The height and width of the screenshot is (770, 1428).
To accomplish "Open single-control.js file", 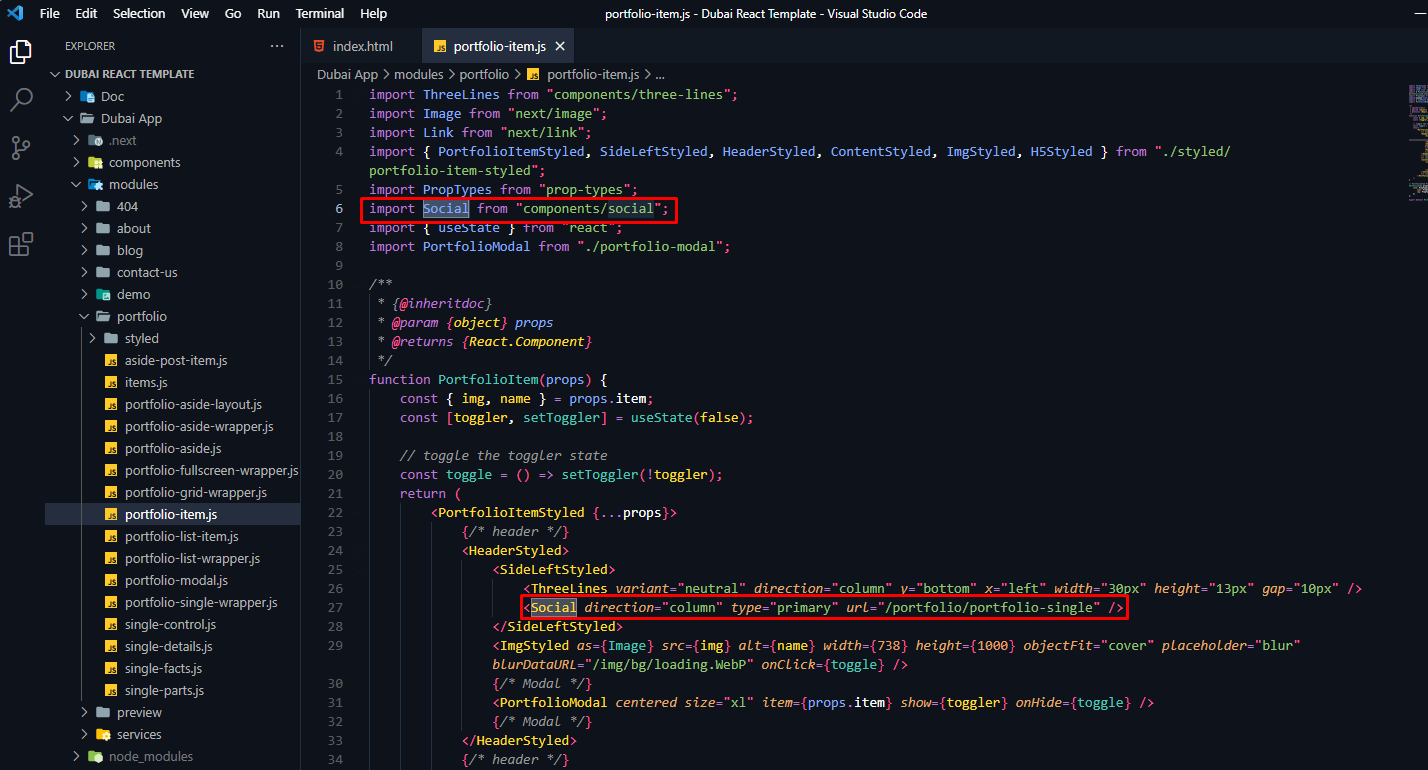I will coord(170,624).
